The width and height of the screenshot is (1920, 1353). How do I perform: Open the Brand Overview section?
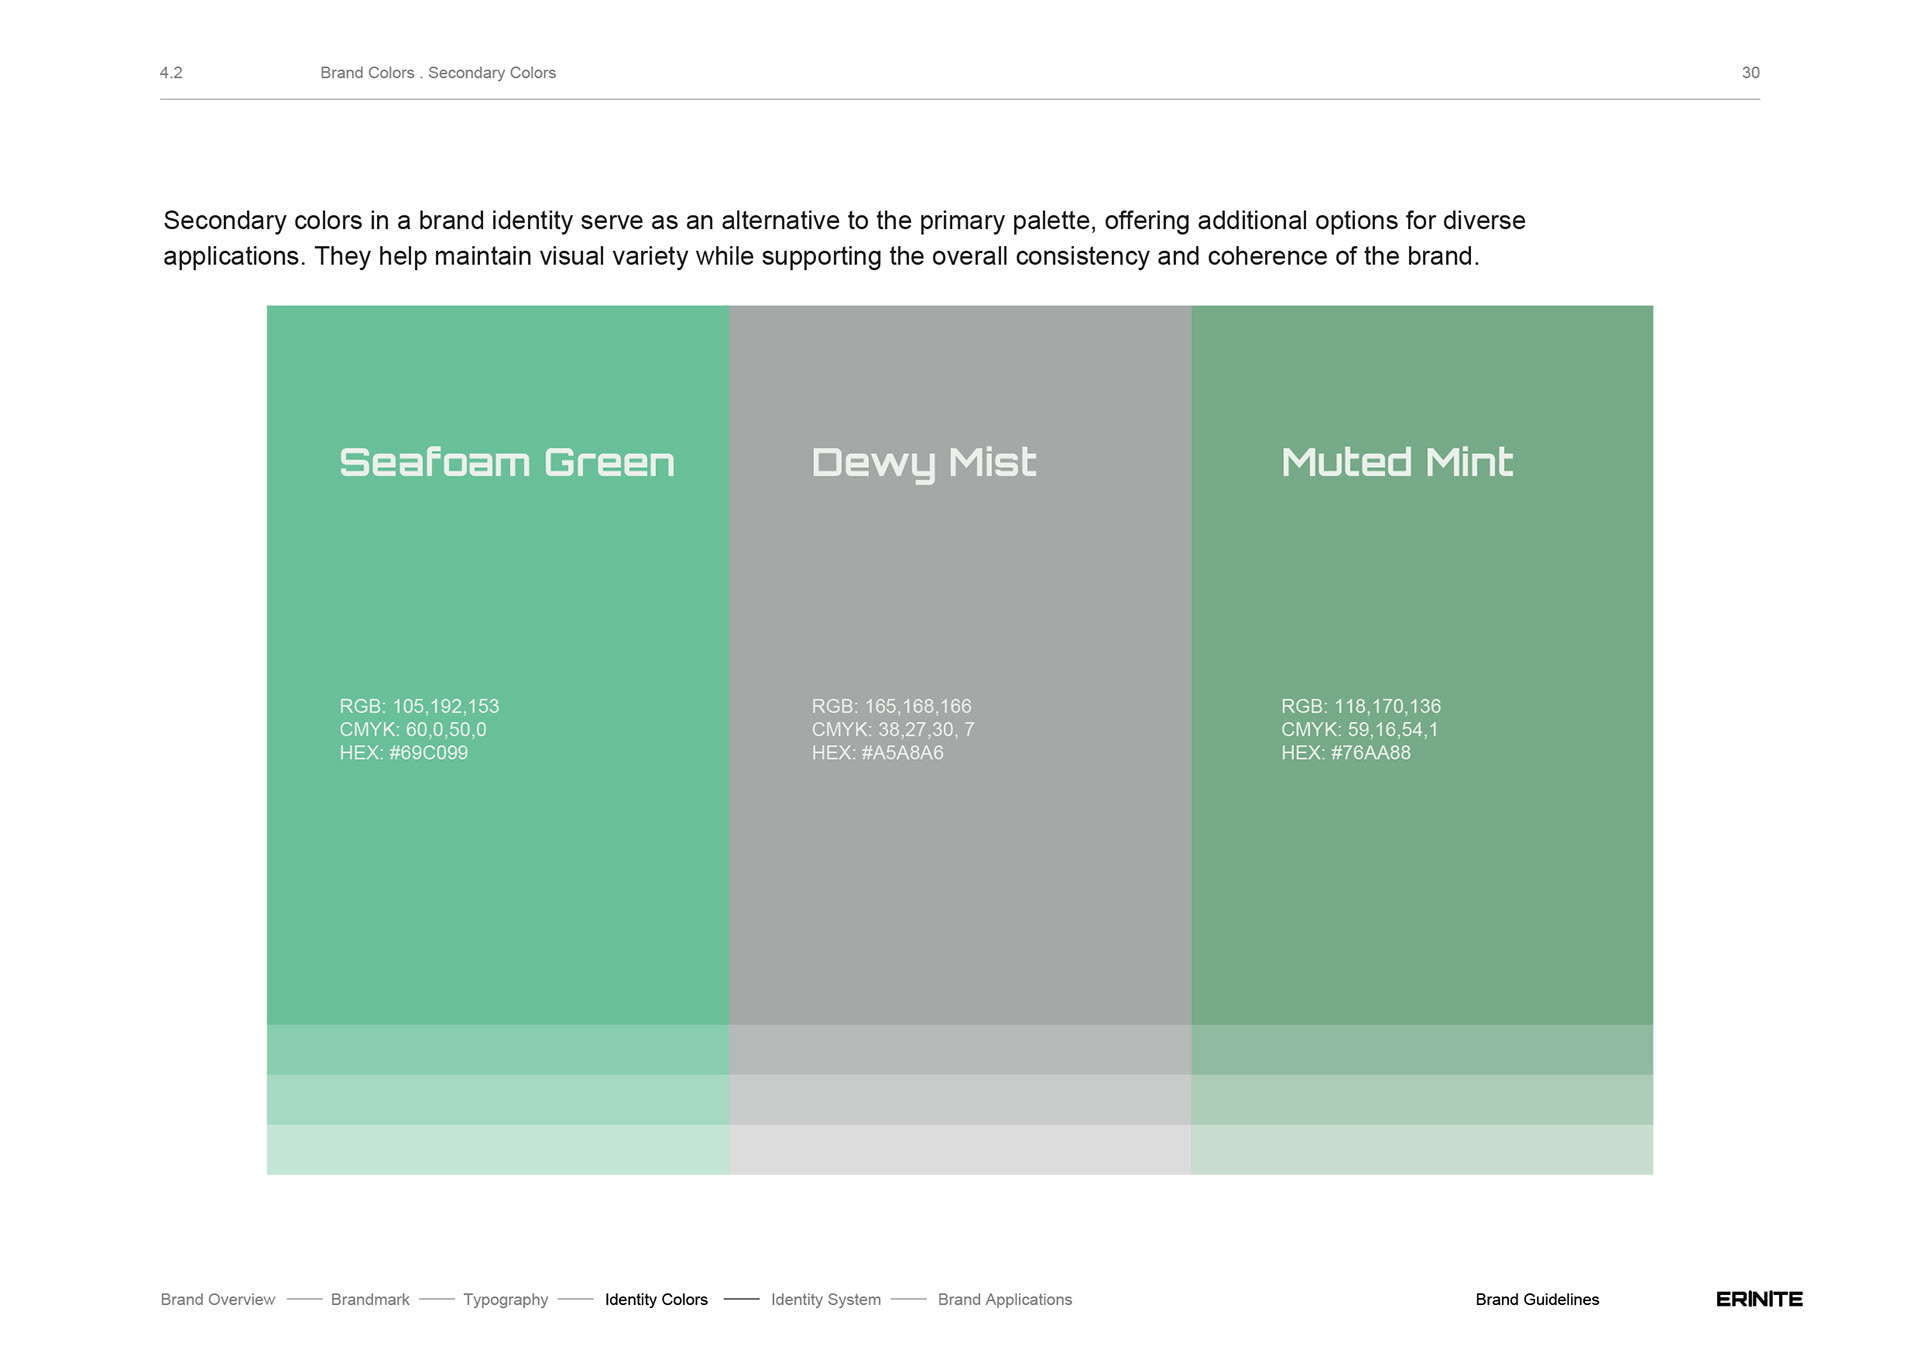217,1299
